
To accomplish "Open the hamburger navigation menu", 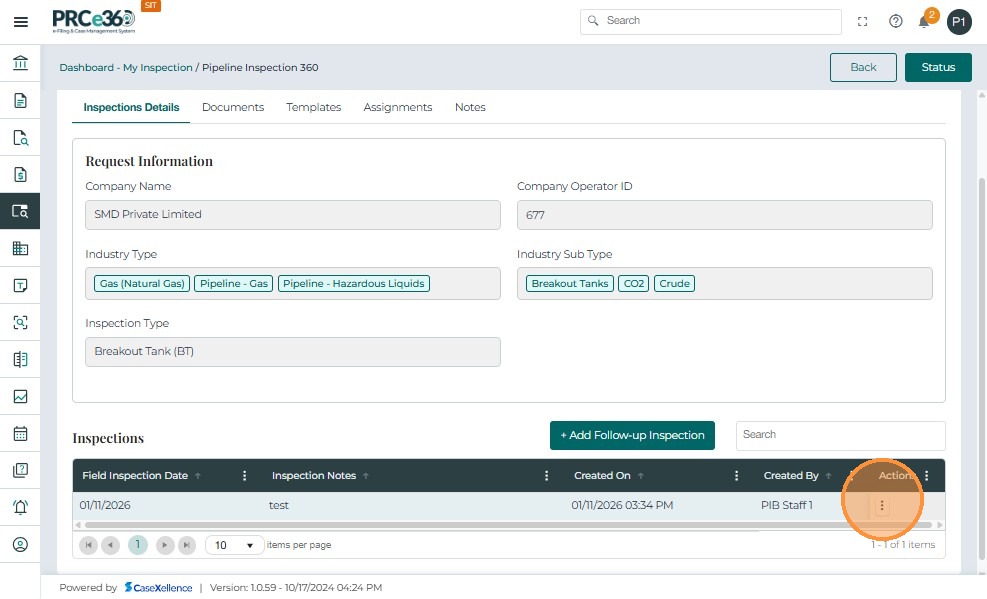I will point(20,21).
